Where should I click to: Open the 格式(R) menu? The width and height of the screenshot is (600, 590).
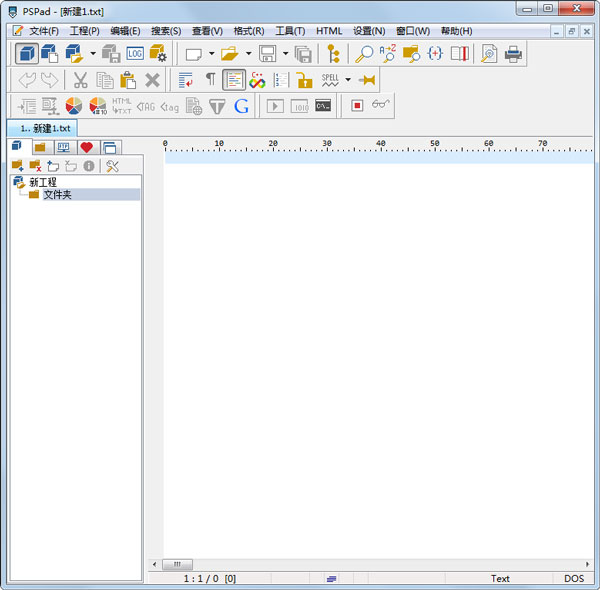[x=249, y=31]
